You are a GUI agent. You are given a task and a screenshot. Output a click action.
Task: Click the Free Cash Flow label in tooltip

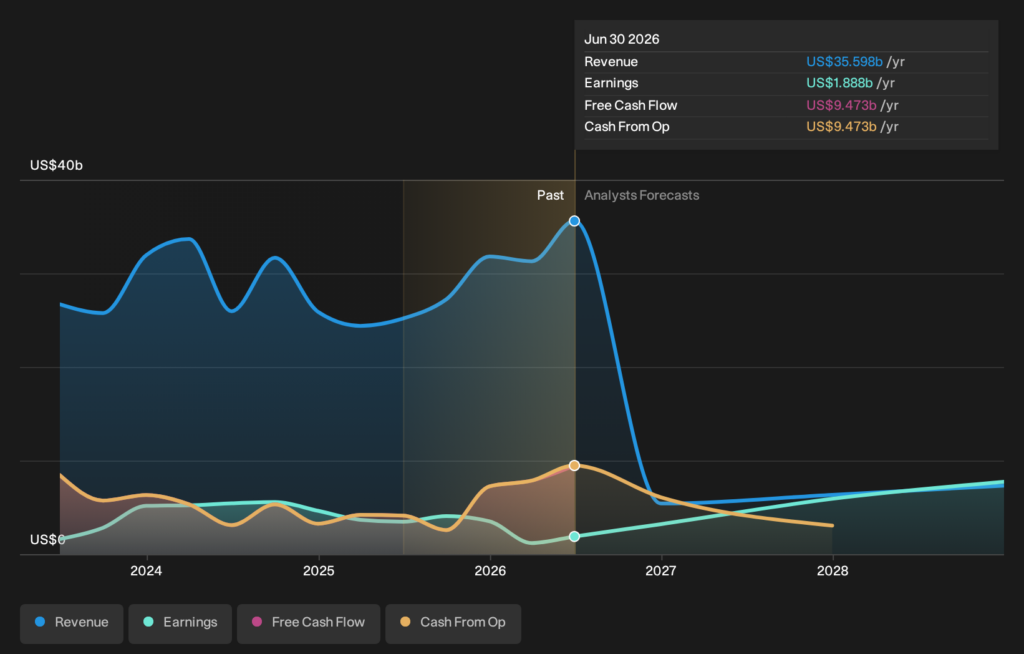[631, 105]
